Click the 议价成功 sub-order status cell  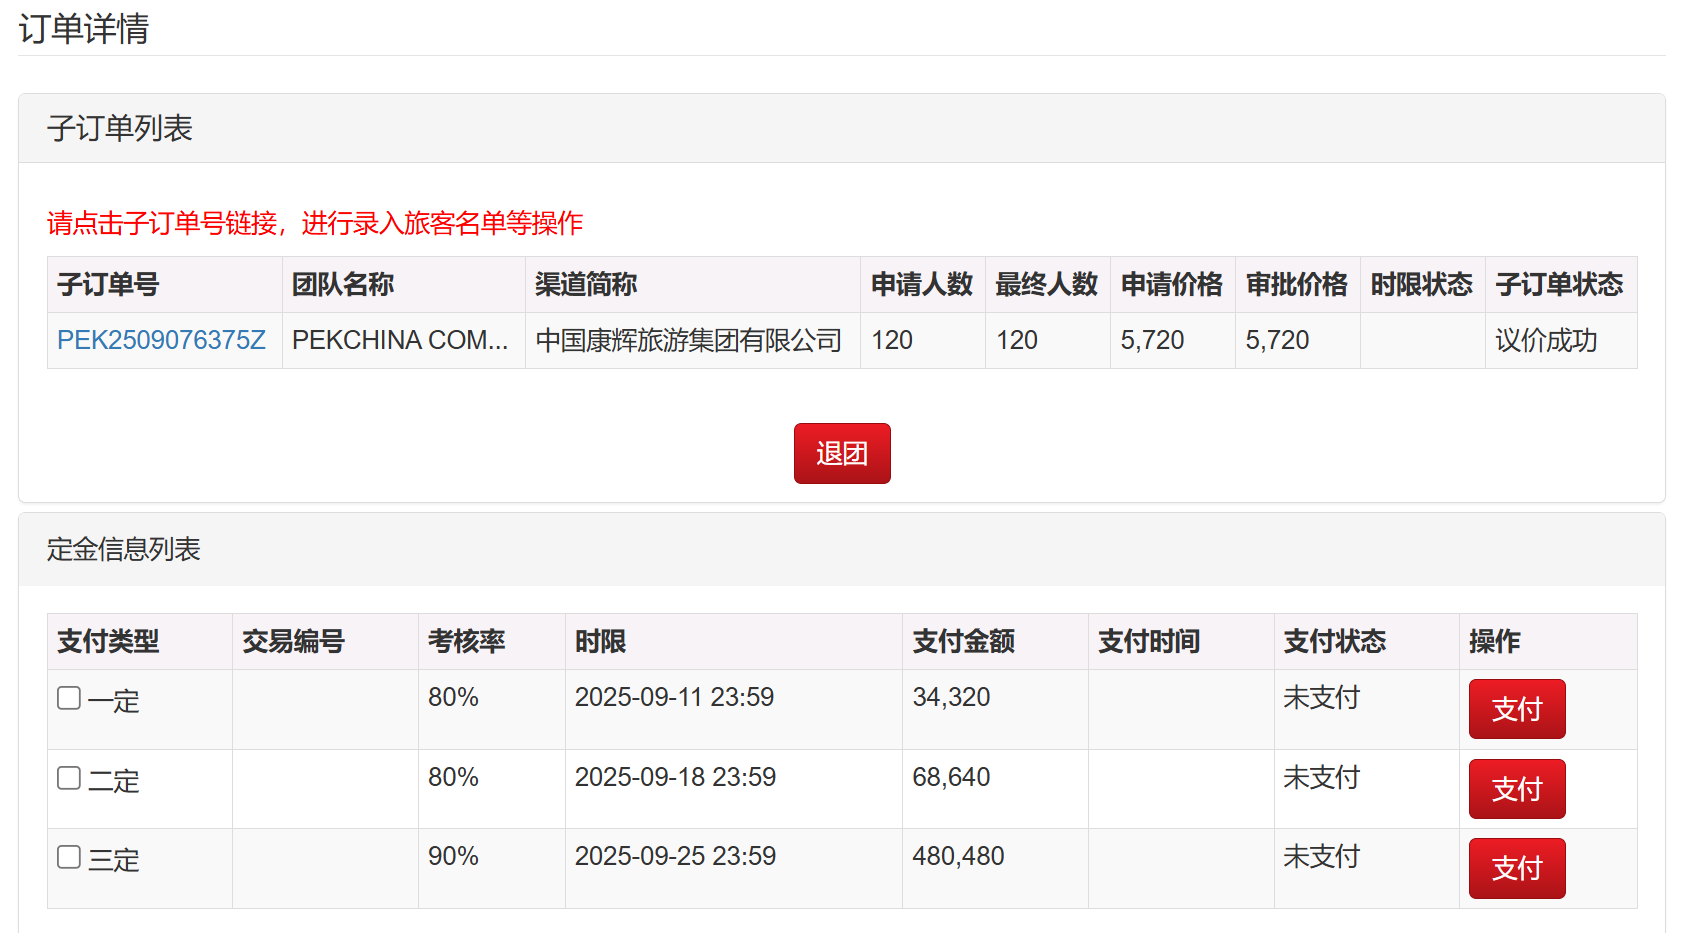tap(1546, 341)
